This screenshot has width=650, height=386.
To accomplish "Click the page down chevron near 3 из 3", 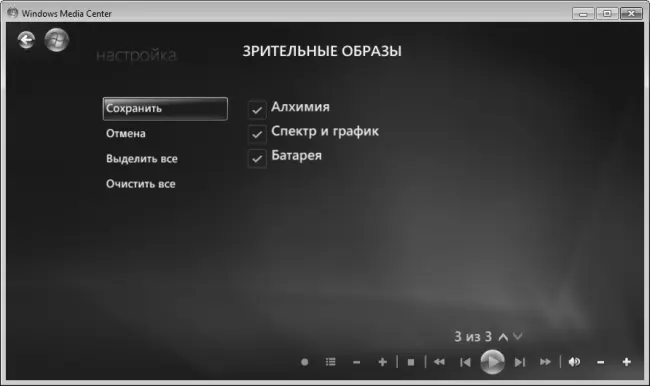I will tap(517, 336).
